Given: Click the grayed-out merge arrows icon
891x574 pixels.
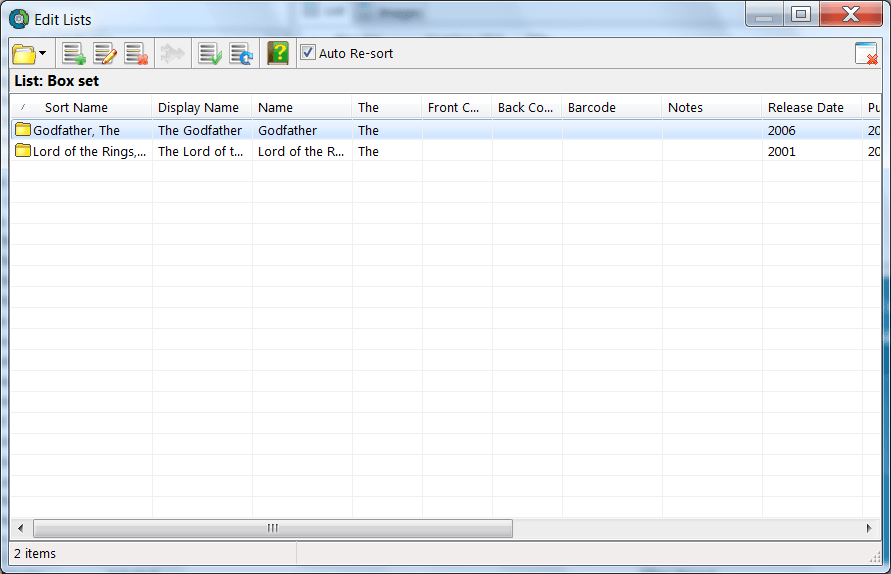Looking at the screenshot, I should pyautogui.click(x=172, y=54).
